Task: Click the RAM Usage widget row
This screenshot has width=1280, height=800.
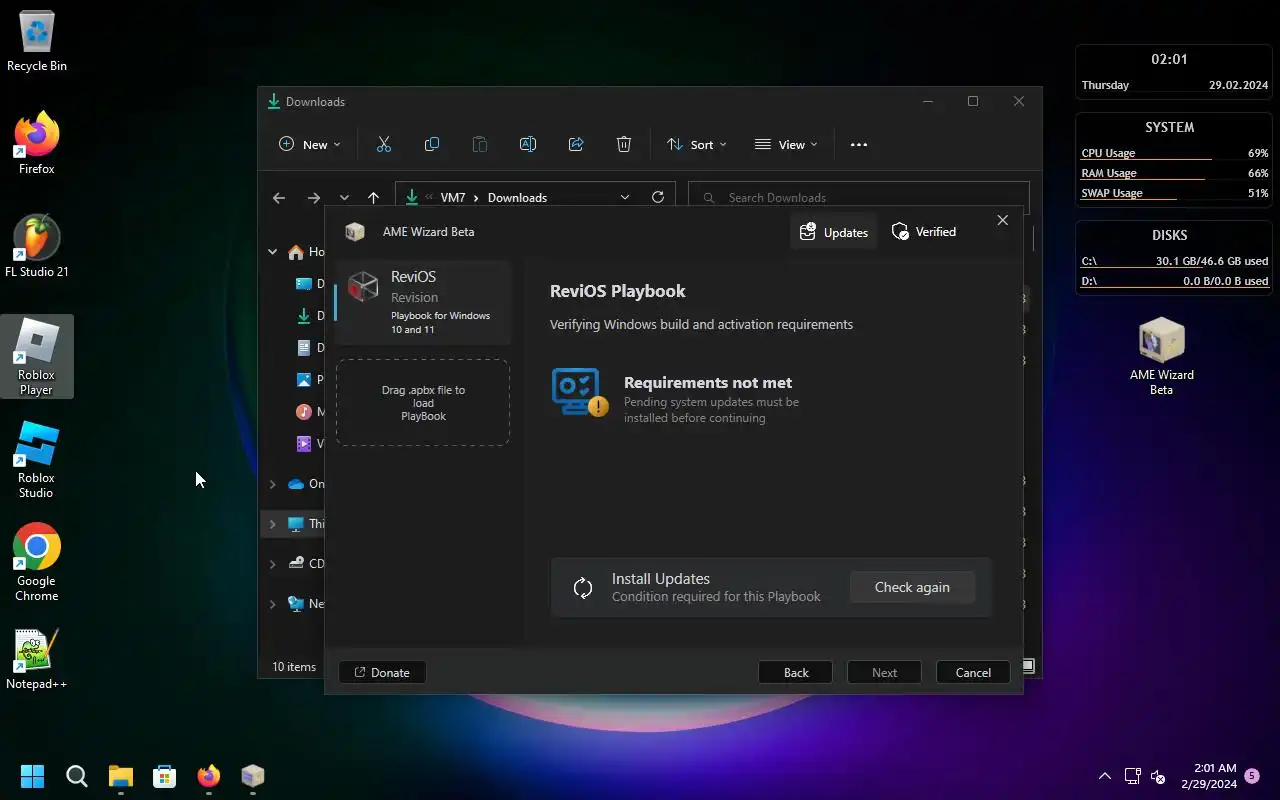Action: (1175, 173)
